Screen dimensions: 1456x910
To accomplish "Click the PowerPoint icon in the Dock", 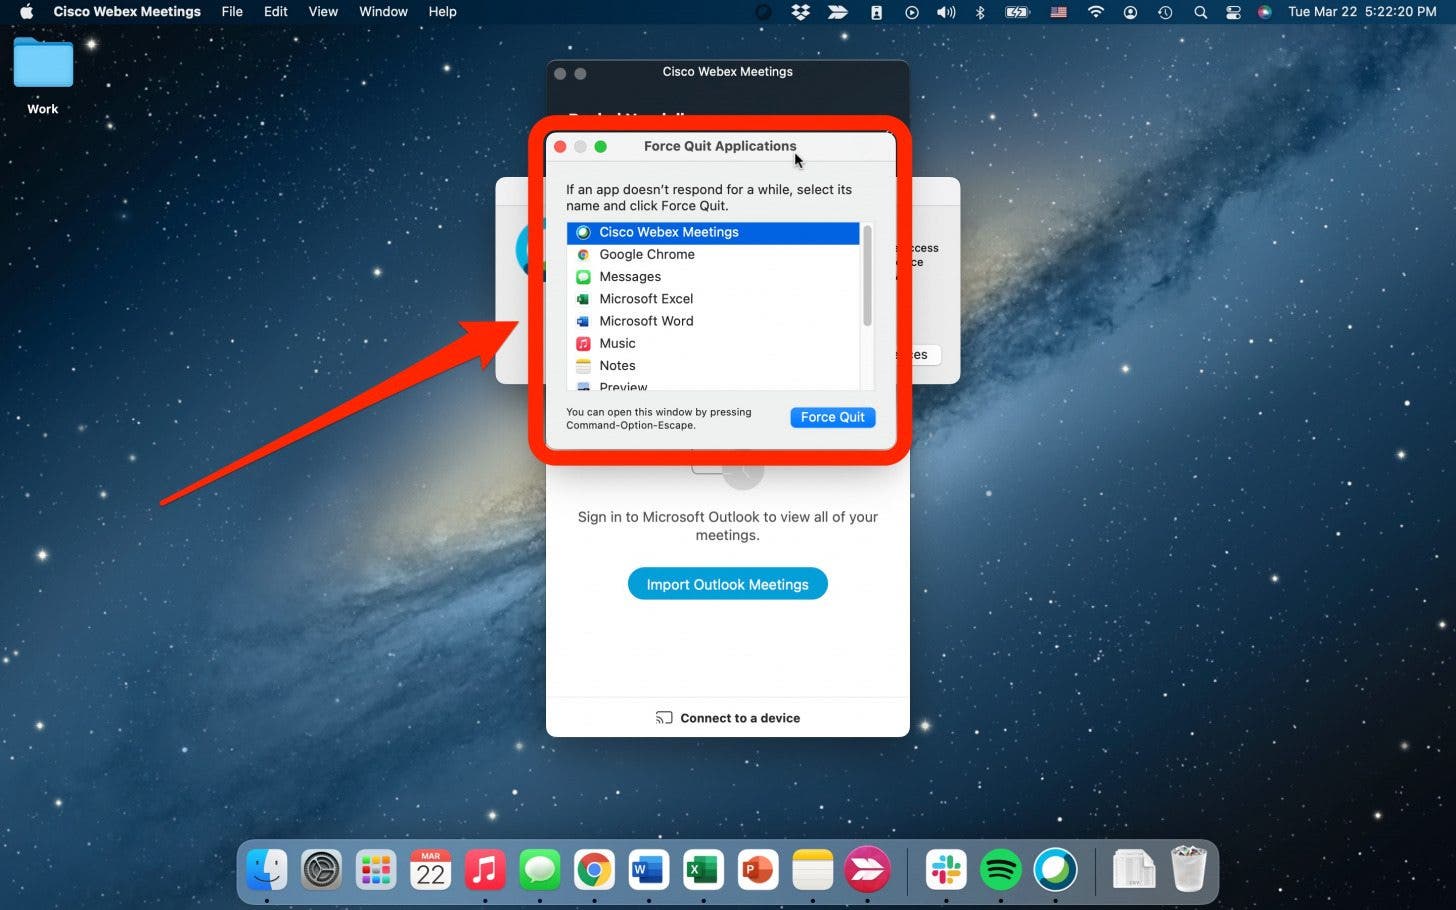I will pyautogui.click(x=757, y=870).
